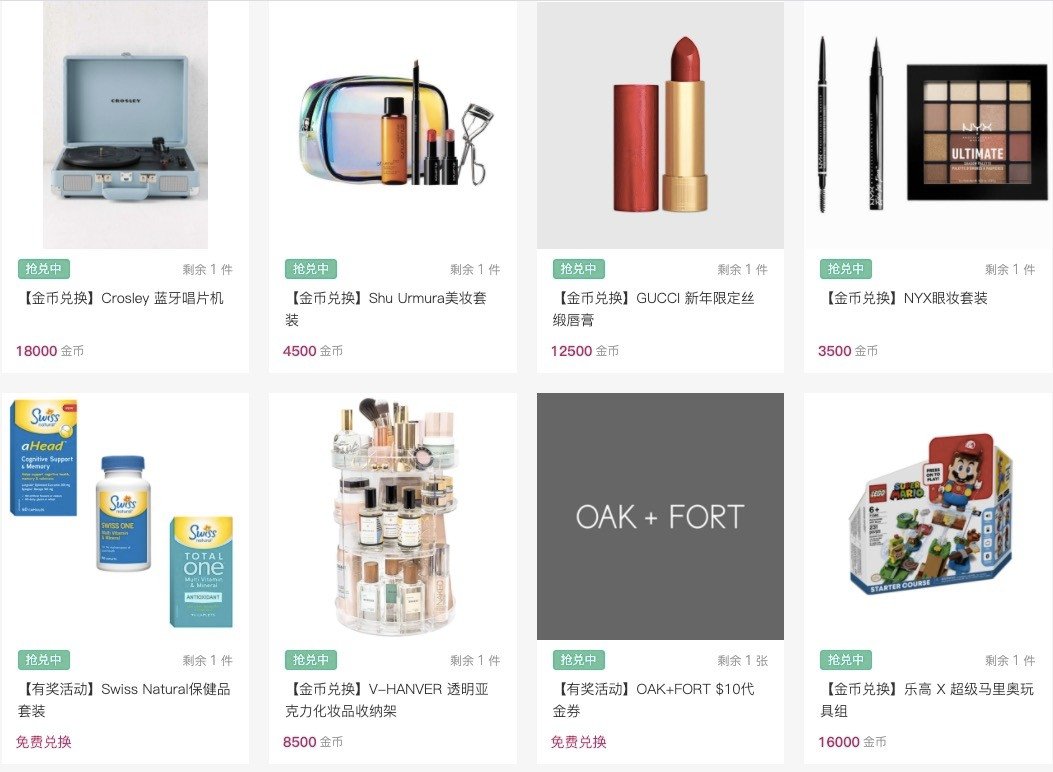Open the Swiss Natural supplements image
This screenshot has width=1053, height=772.
126,516
